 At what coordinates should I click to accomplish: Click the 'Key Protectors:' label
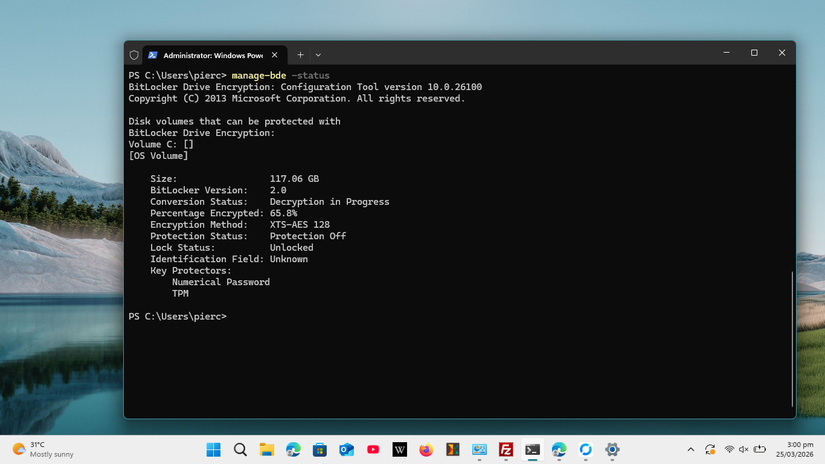[190, 270]
